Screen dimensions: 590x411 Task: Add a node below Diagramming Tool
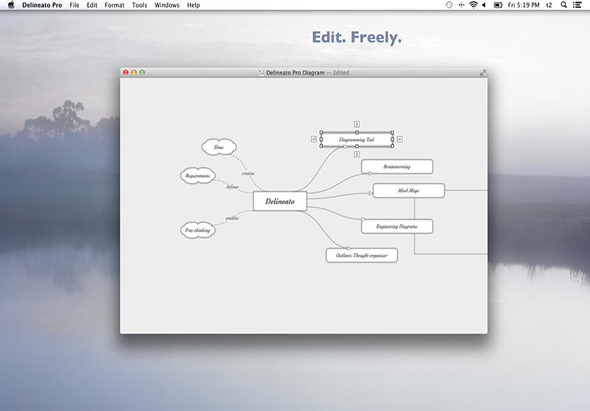point(357,154)
